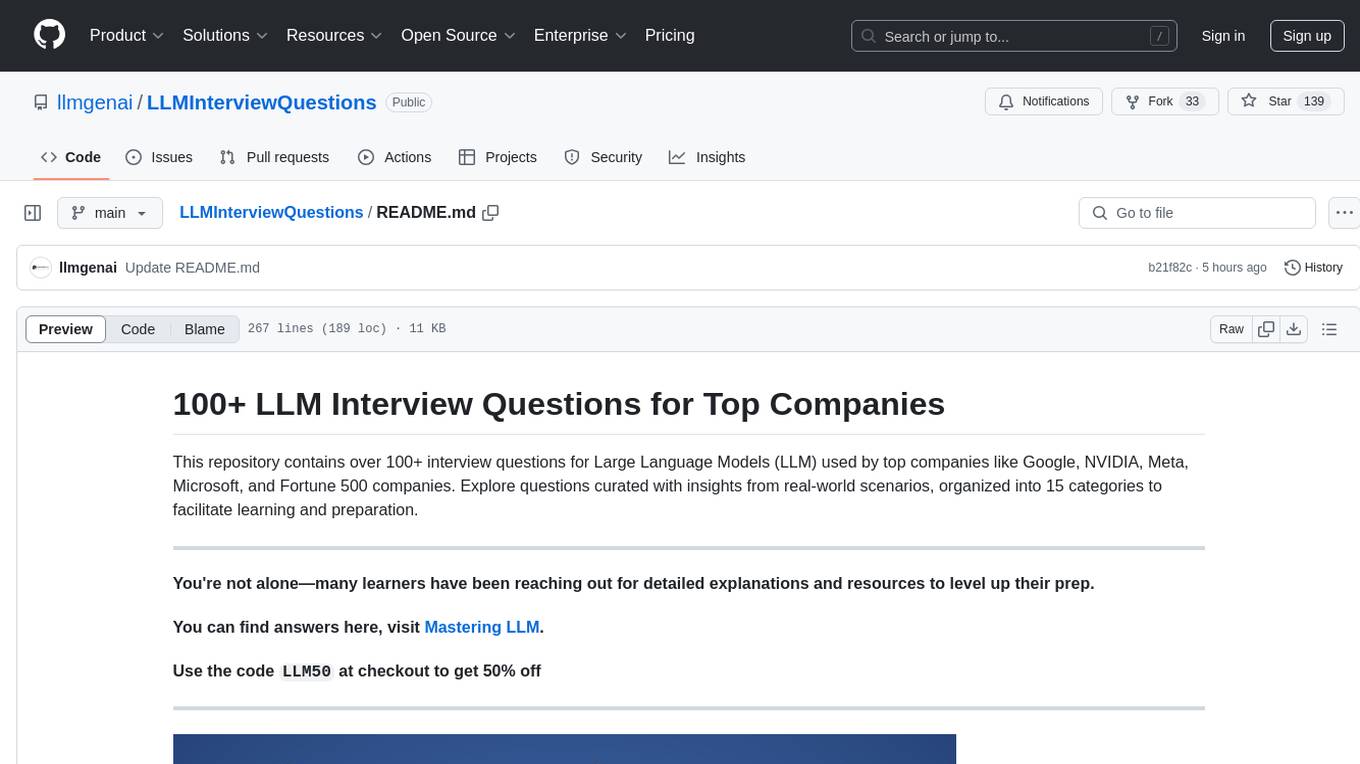Image resolution: width=1360 pixels, height=764 pixels.
Task: Select the Code view toggle
Action: pyautogui.click(x=138, y=329)
